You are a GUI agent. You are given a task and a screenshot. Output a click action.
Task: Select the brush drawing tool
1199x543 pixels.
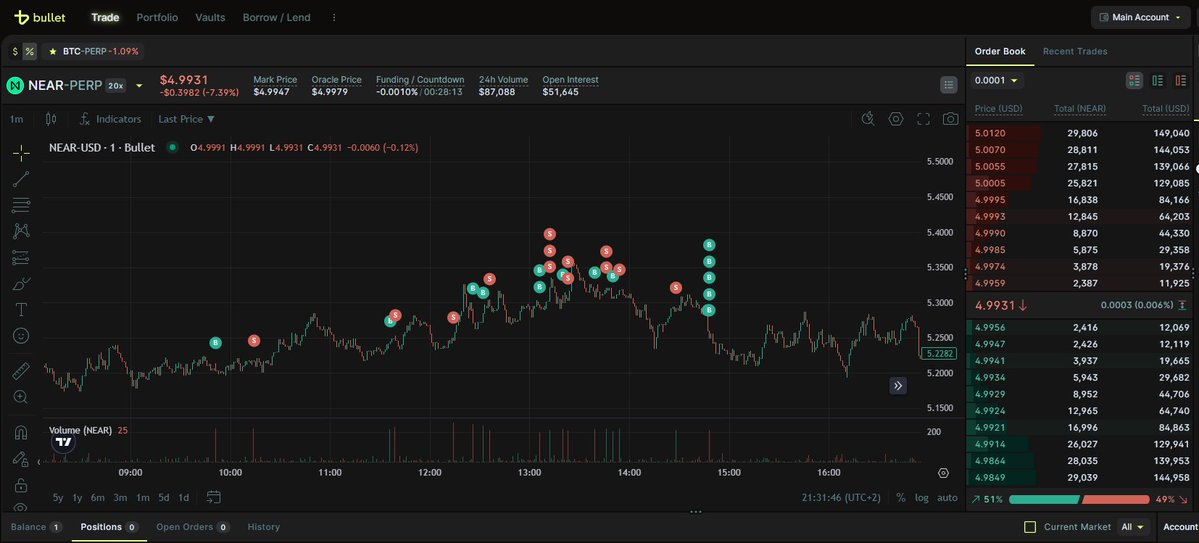click(x=21, y=284)
